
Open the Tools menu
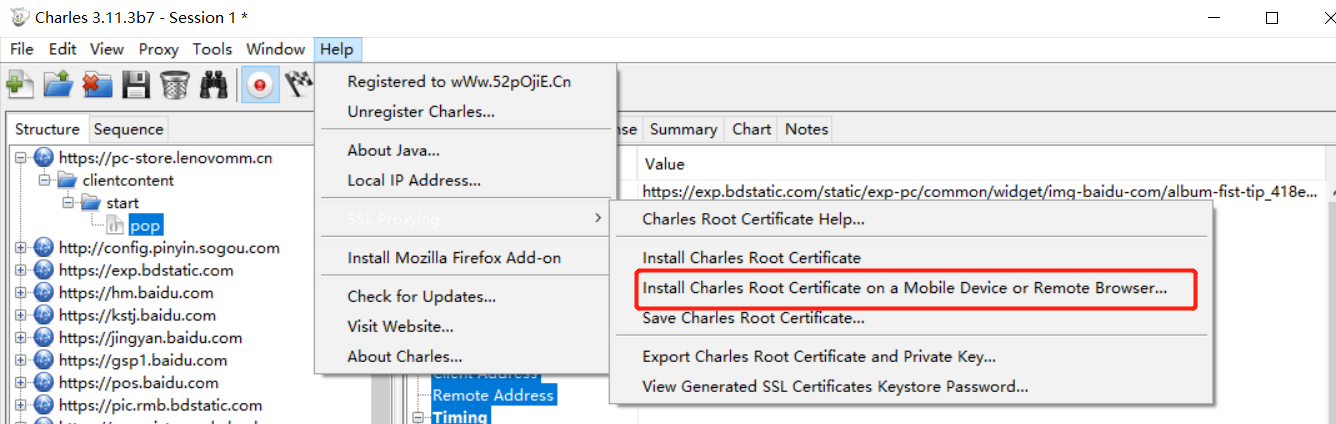coord(212,49)
